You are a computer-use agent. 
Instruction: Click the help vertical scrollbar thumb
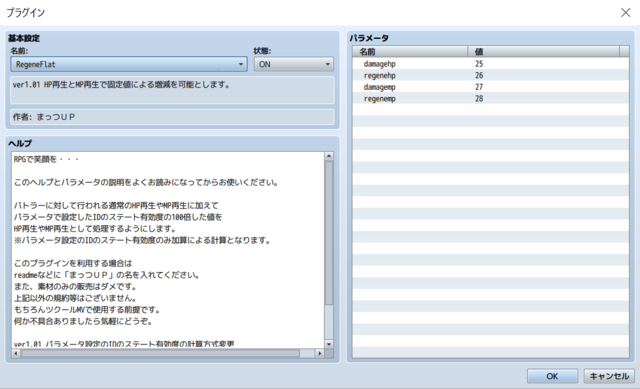pos(329,233)
